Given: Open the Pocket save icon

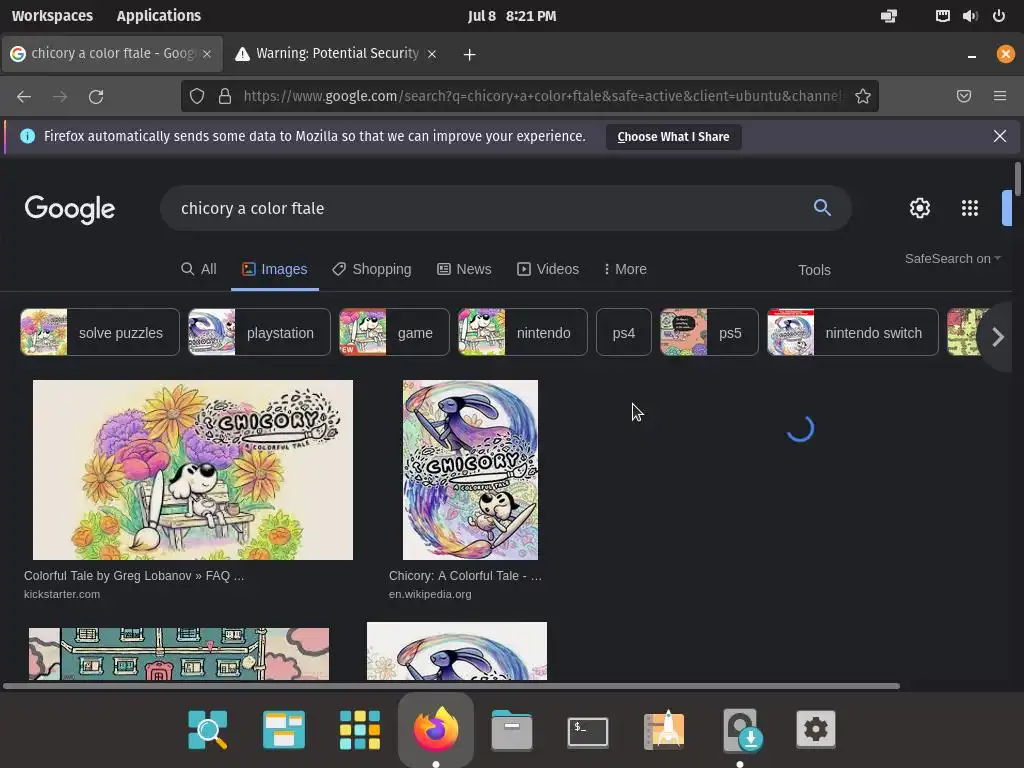Looking at the screenshot, I should tap(964, 97).
